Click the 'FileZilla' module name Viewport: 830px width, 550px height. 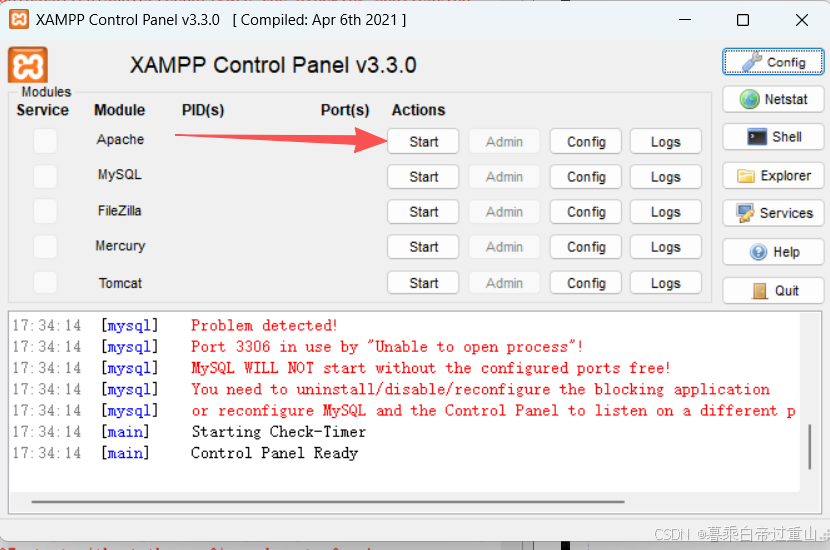pos(120,211)
